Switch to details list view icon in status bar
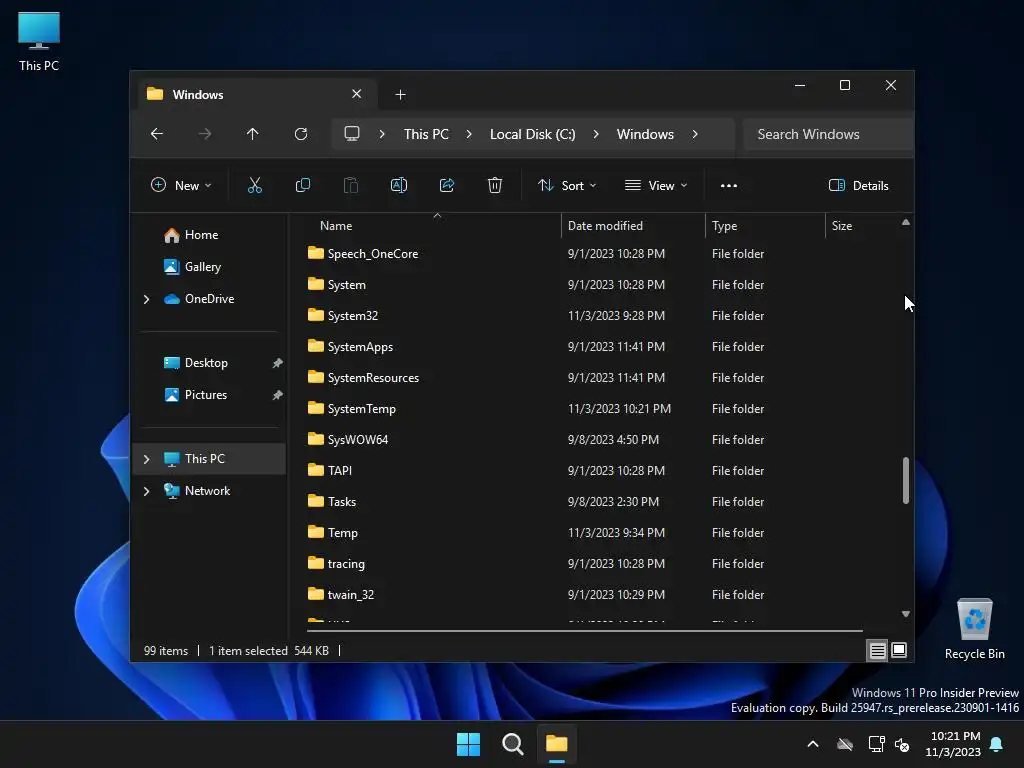The height and width of the screenshot is (768, 1024). (877, 650)
